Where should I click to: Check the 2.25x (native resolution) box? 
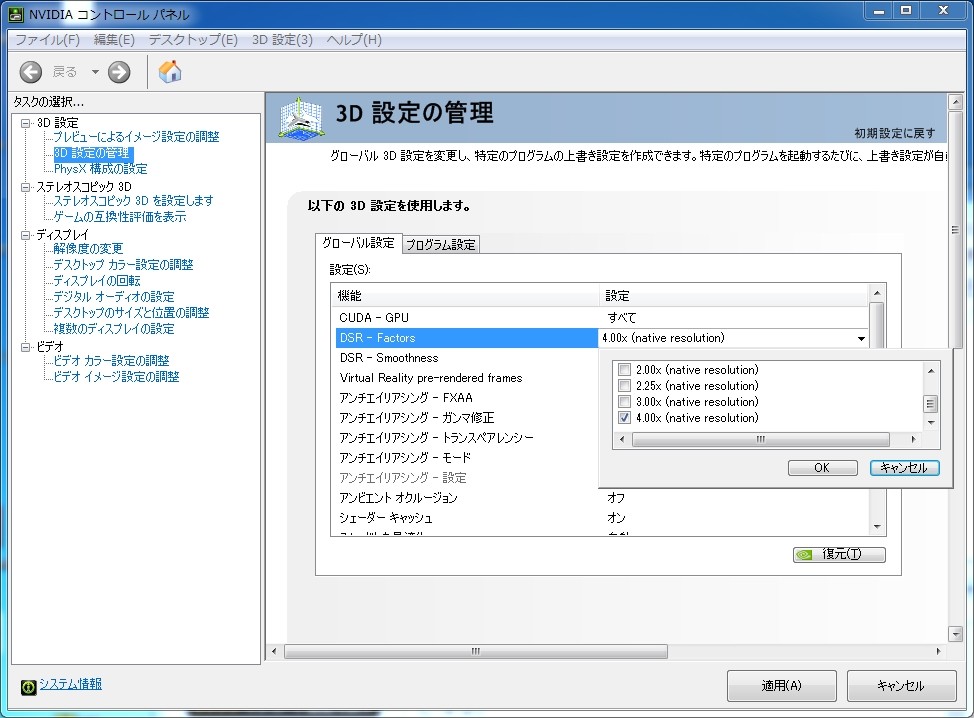tap(625, 386)
